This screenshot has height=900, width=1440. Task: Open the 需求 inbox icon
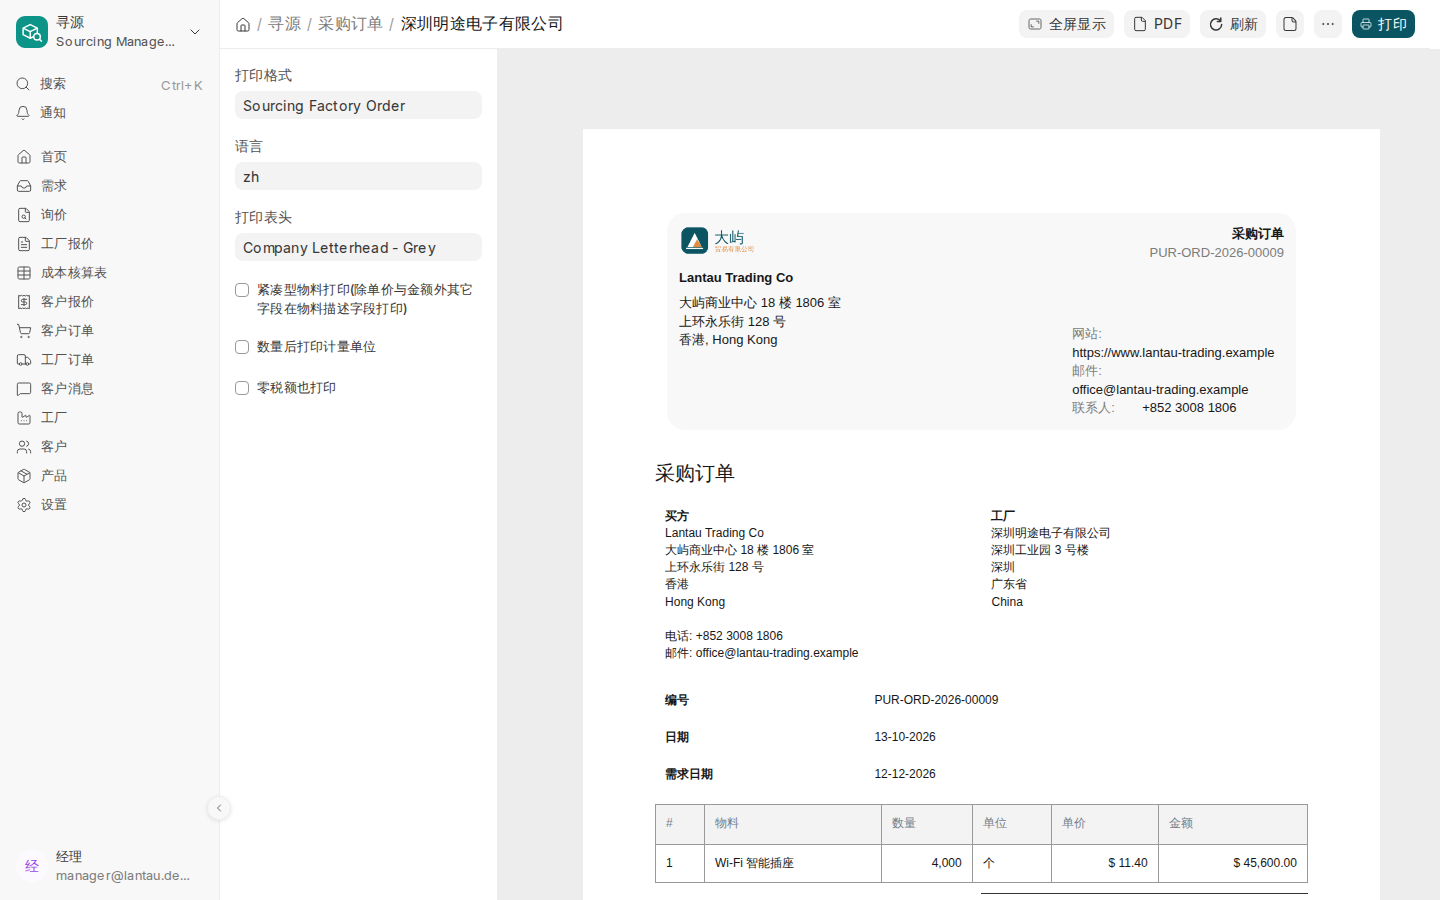[24, 186]
